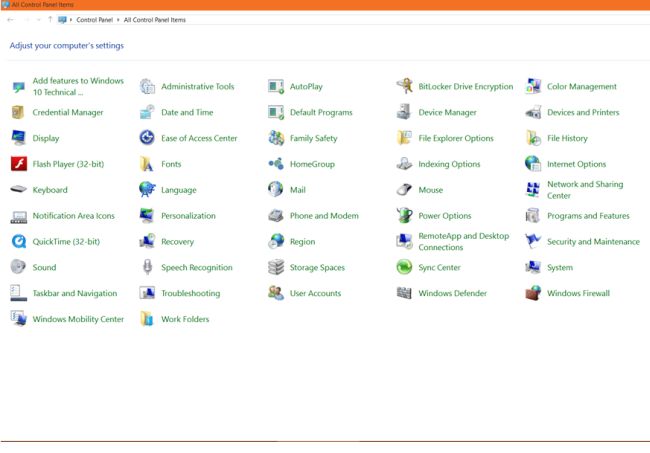The width and height of the screenshot is (650, 453).
Task: Click the Family Safety icon
Action: [276, 138]
